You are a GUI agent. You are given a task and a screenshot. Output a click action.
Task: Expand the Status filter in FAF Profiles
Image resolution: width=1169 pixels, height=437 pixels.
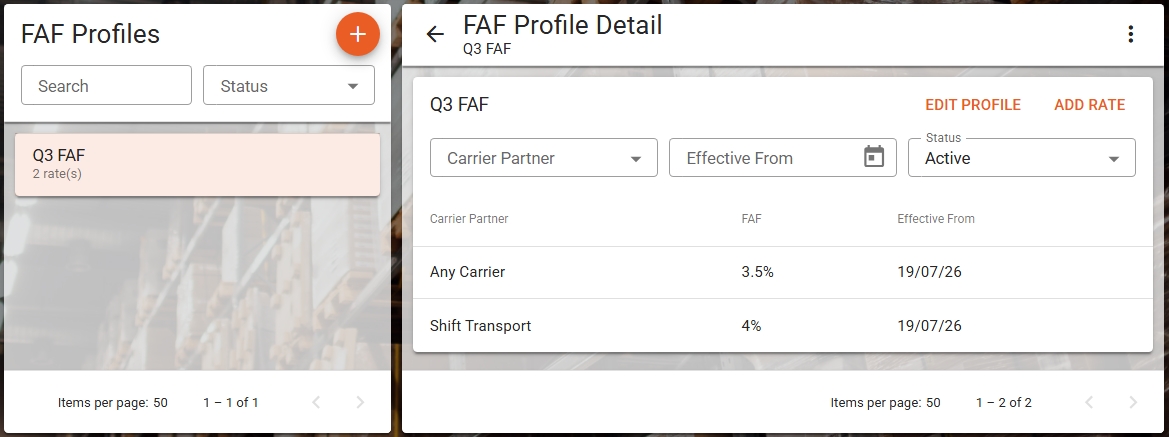click(x=289, y=86)
